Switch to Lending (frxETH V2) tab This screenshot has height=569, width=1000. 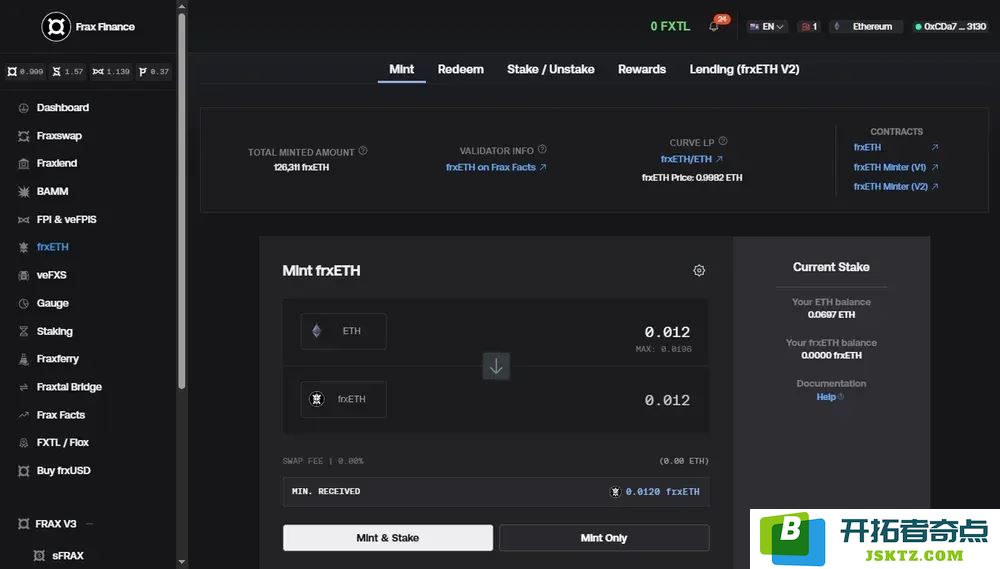pos(744,70)
